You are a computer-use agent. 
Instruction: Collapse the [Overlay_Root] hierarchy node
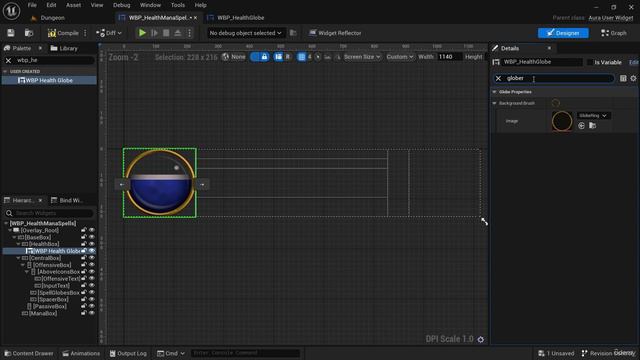(x=10, y=231)
